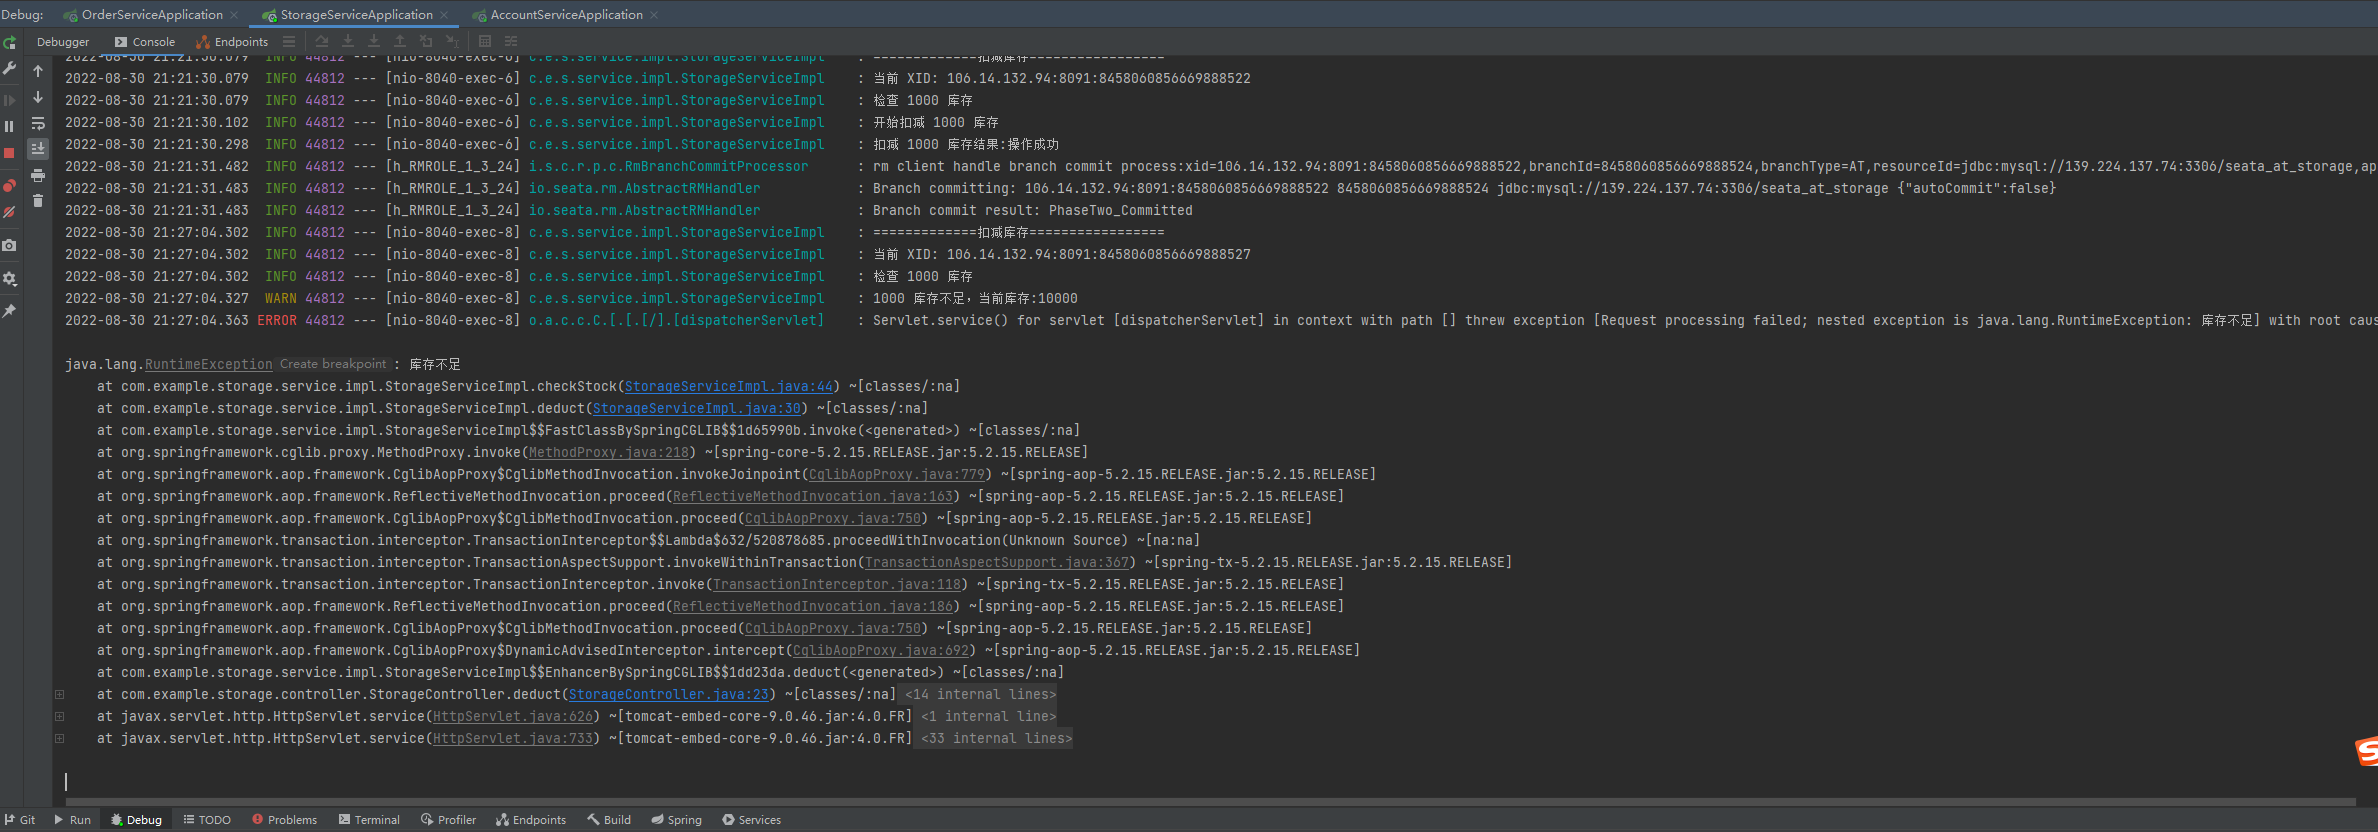Expand the <33 internal lines> fold
The height and width of the screenshot is (832, 2378).
click(996, 738)
